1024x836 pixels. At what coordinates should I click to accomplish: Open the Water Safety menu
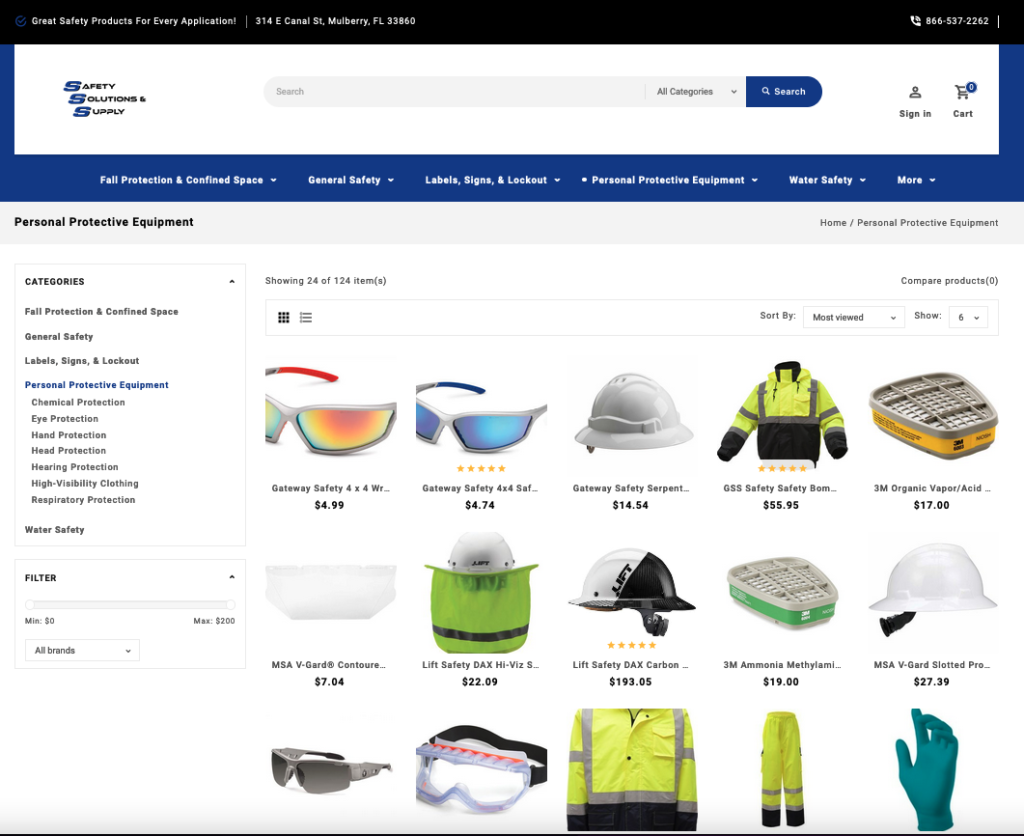pyautogui.click(x=827, y=180)
